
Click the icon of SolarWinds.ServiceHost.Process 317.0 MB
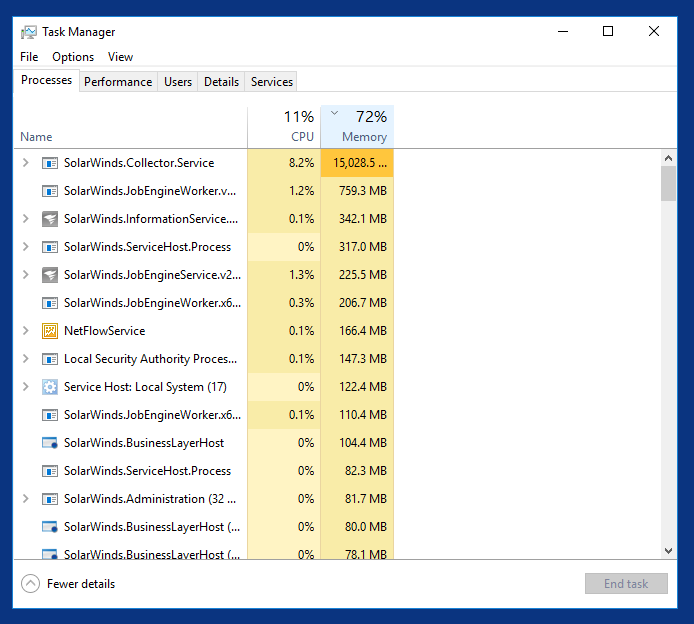[x=50, y=247]
